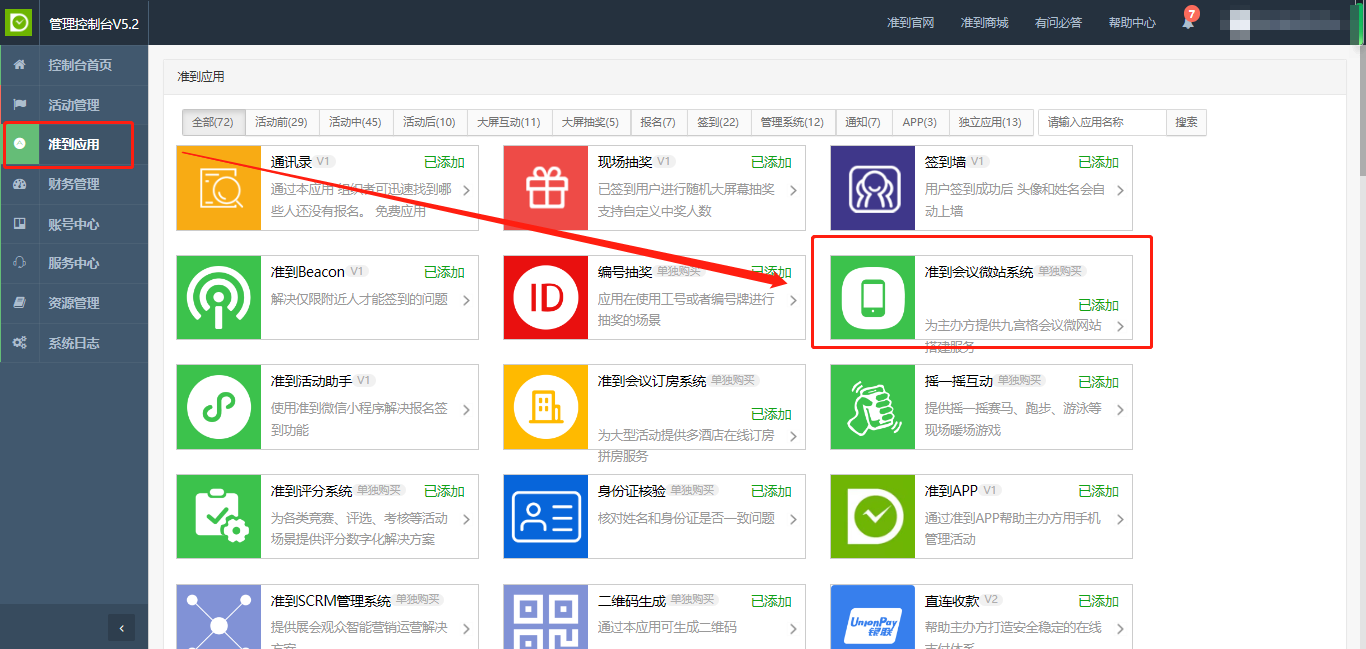Open 活动管理 in the sidebar
Image resolution: width=1366 pixels, height=649 pixels.
point(74,105)
